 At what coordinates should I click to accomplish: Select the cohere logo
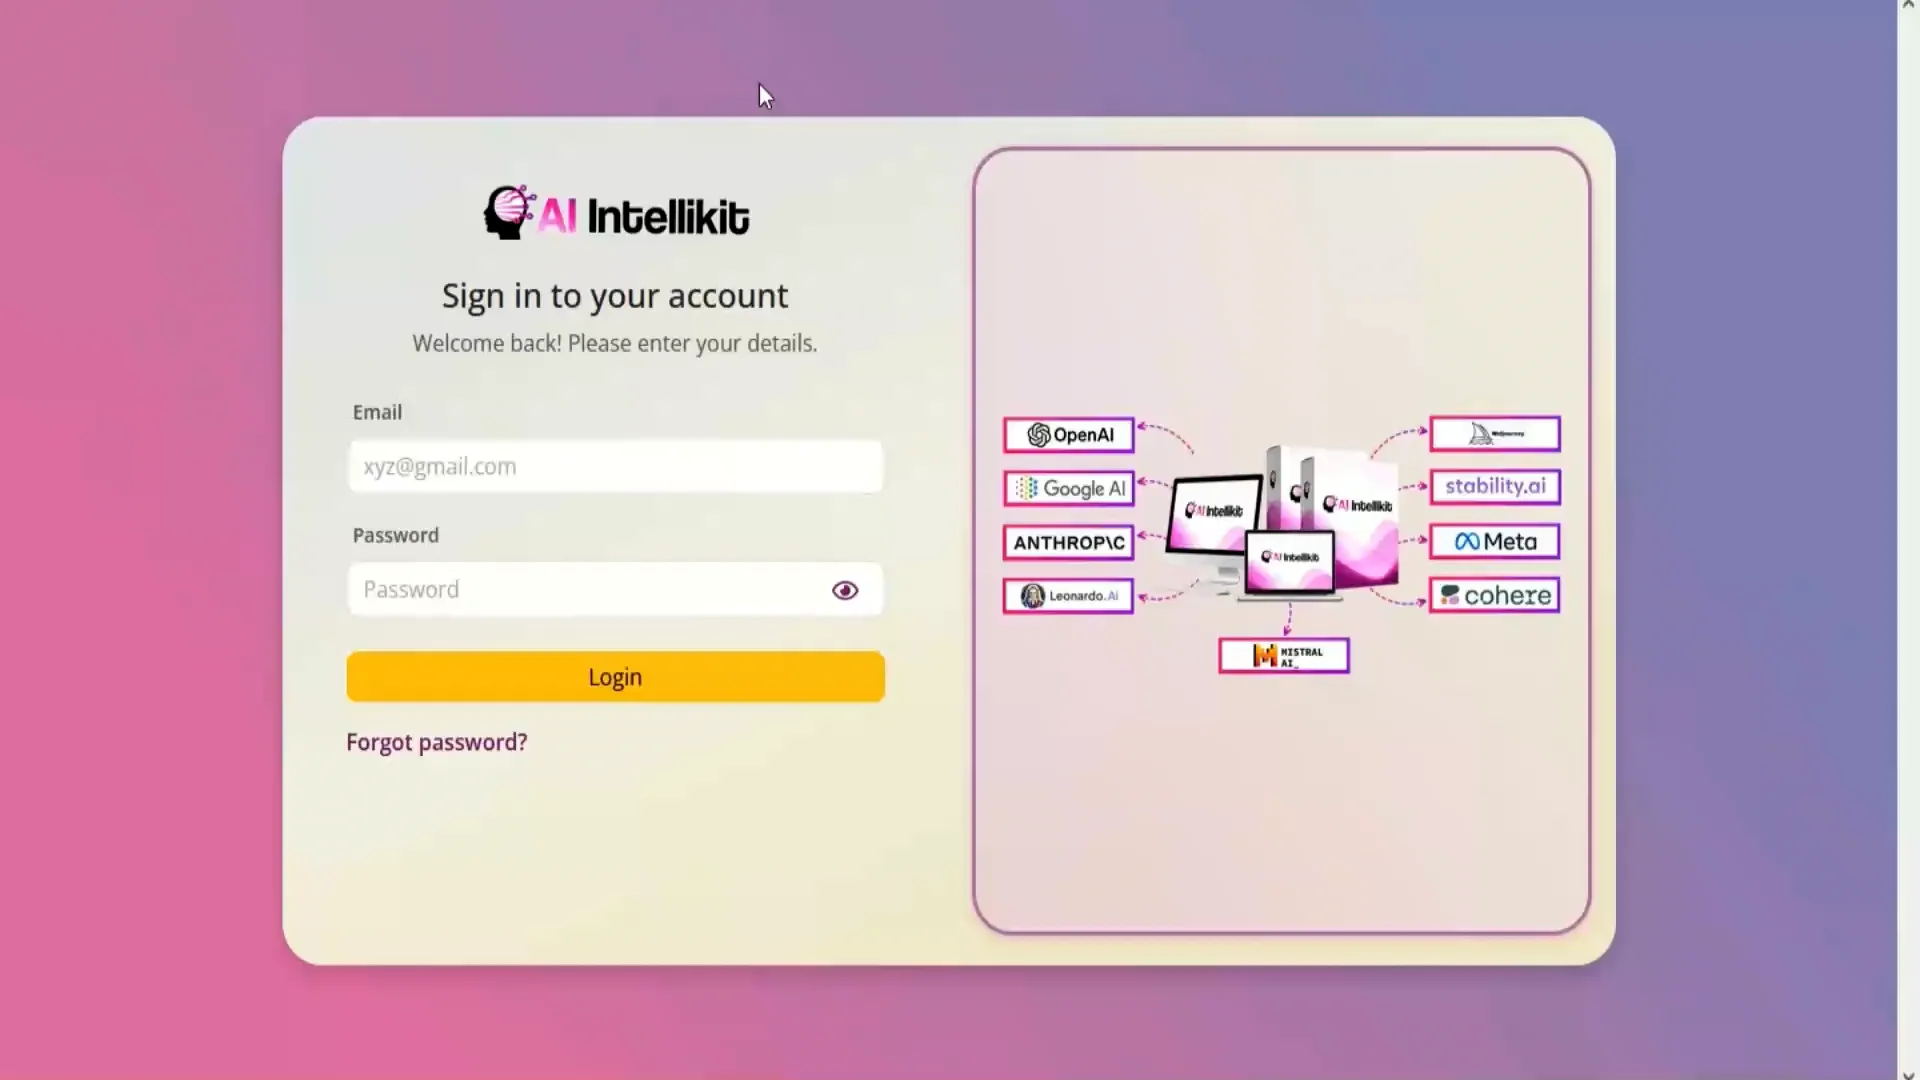tap(1494, 594)
